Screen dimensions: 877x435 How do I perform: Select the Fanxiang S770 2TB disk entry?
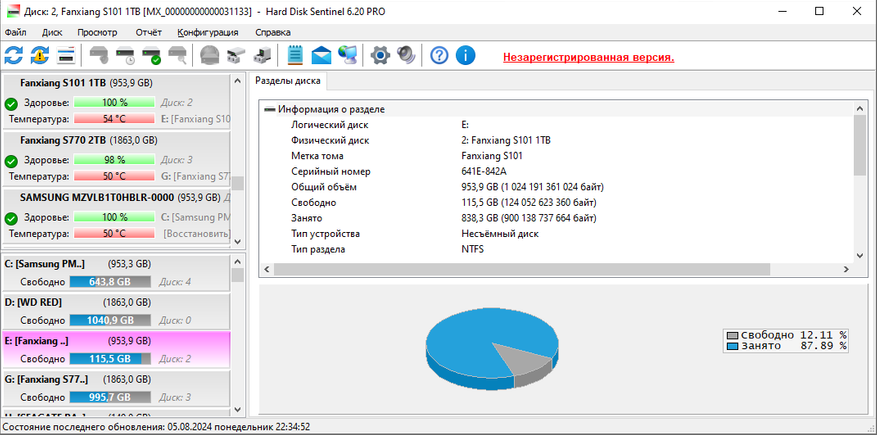click(116, 158)
